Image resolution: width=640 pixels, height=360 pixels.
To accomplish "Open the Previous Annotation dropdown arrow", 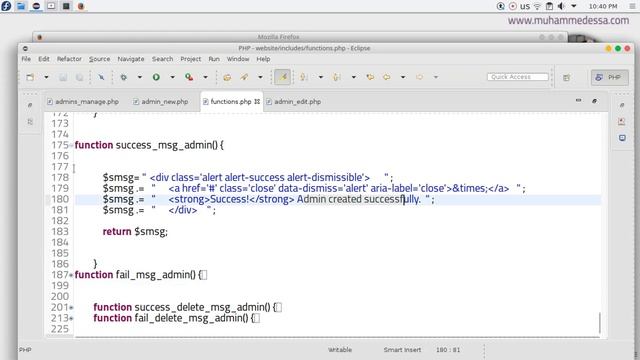I will pos(353,77).
